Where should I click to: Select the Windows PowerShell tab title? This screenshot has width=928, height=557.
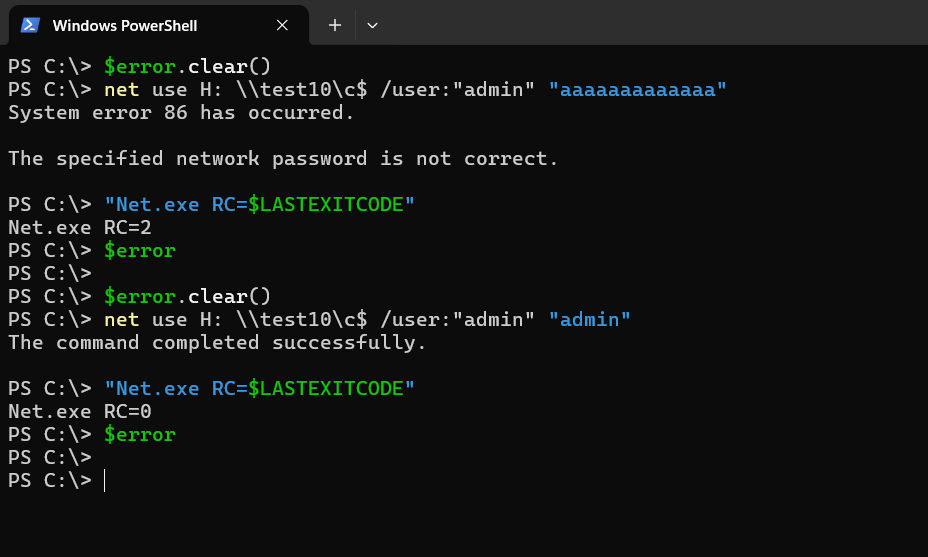pyautogui.click(x=125, y=25)
